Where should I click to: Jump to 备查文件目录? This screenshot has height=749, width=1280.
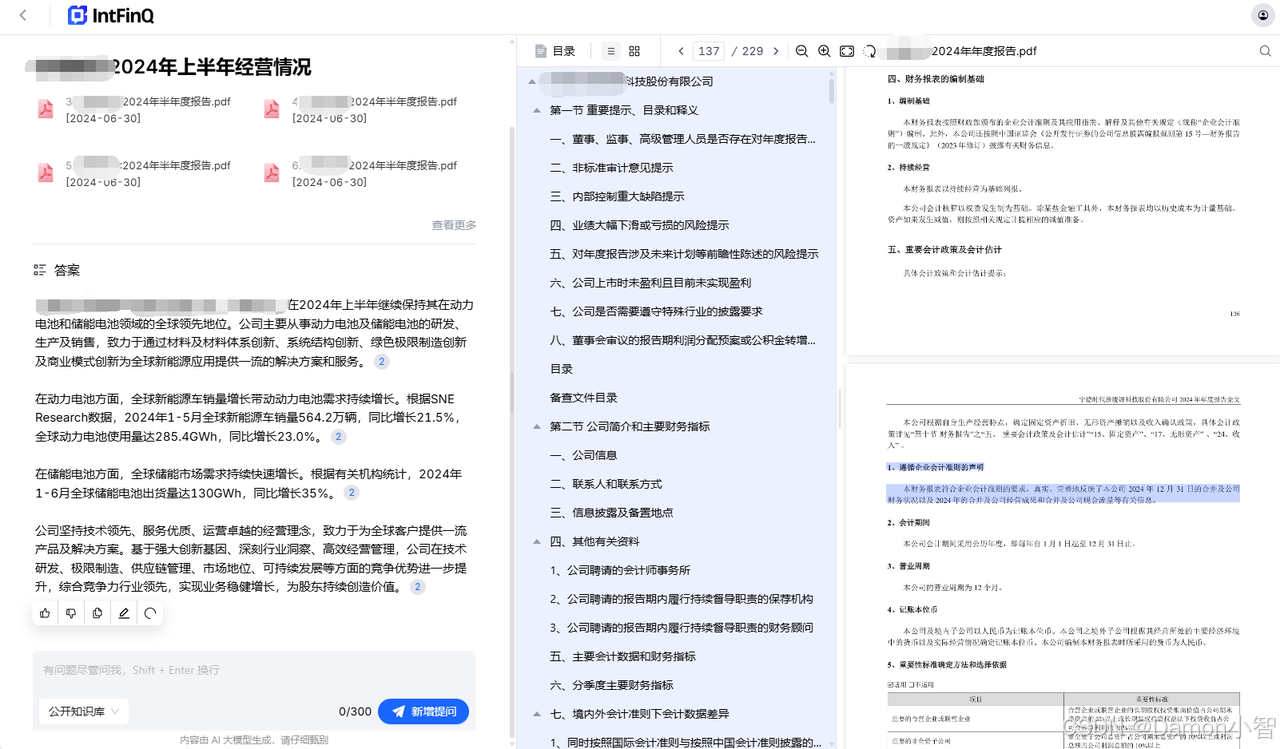click(584, 398)
